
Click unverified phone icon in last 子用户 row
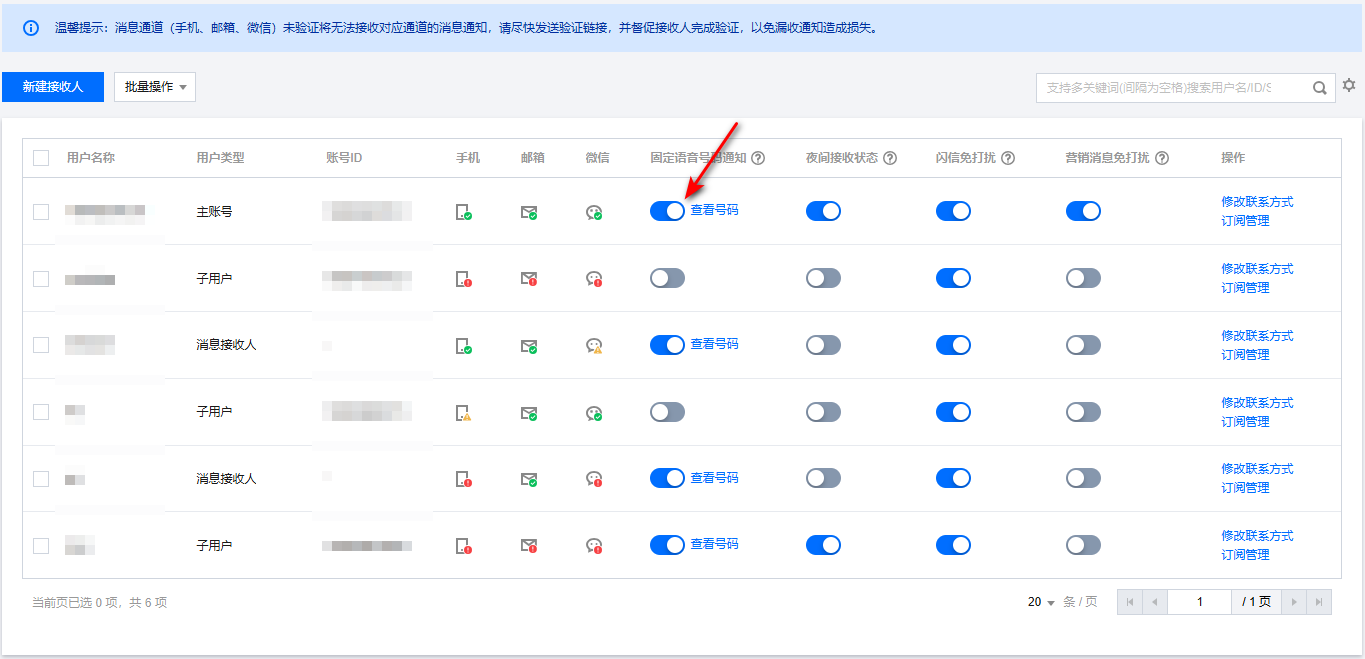463,546
